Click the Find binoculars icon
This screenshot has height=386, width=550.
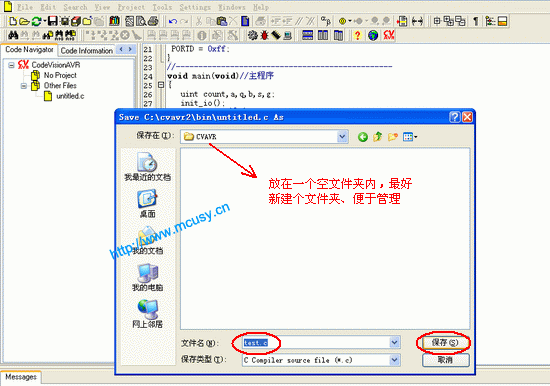coord(13,35)
